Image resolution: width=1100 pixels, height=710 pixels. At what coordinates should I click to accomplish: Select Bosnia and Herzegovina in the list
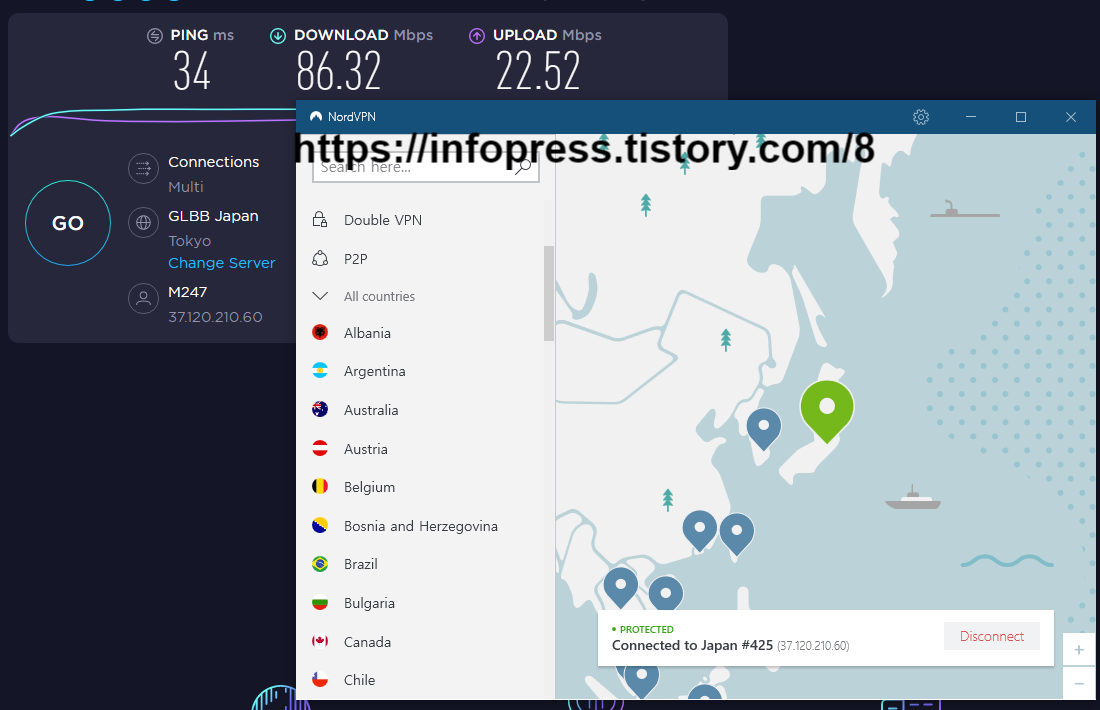coord(420,525)
